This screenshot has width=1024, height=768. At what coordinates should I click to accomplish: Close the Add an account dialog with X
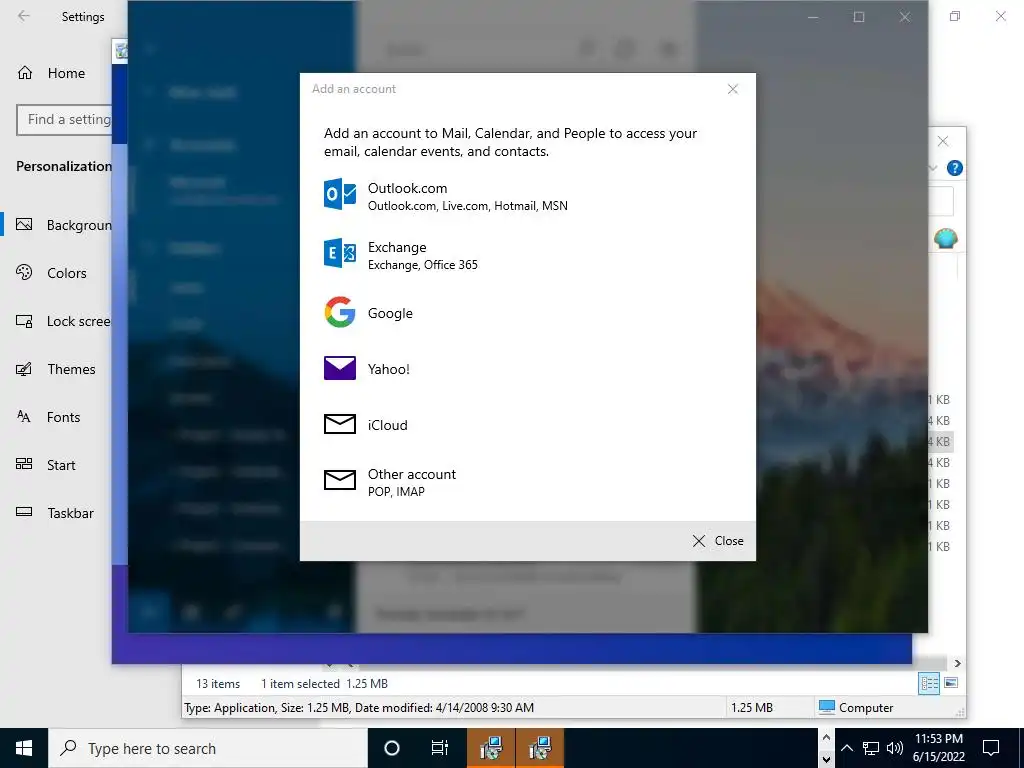(x=733, y=89)
